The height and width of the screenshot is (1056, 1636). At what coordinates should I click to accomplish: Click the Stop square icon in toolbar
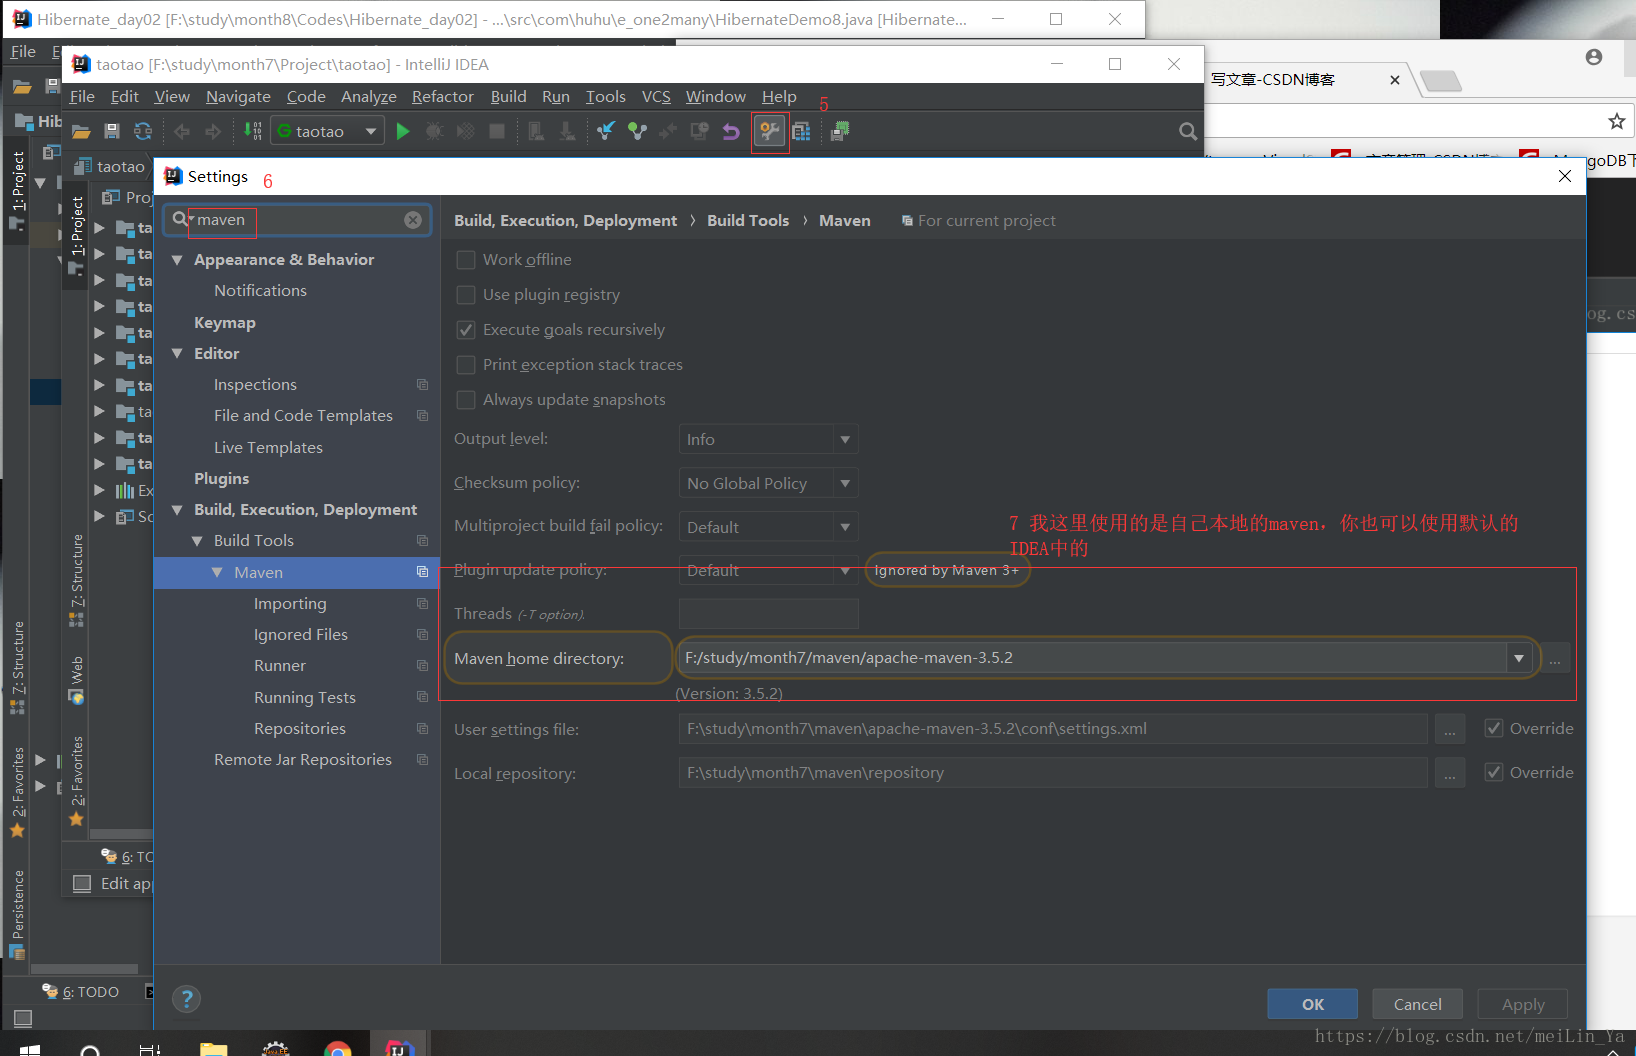click(497, 131)
